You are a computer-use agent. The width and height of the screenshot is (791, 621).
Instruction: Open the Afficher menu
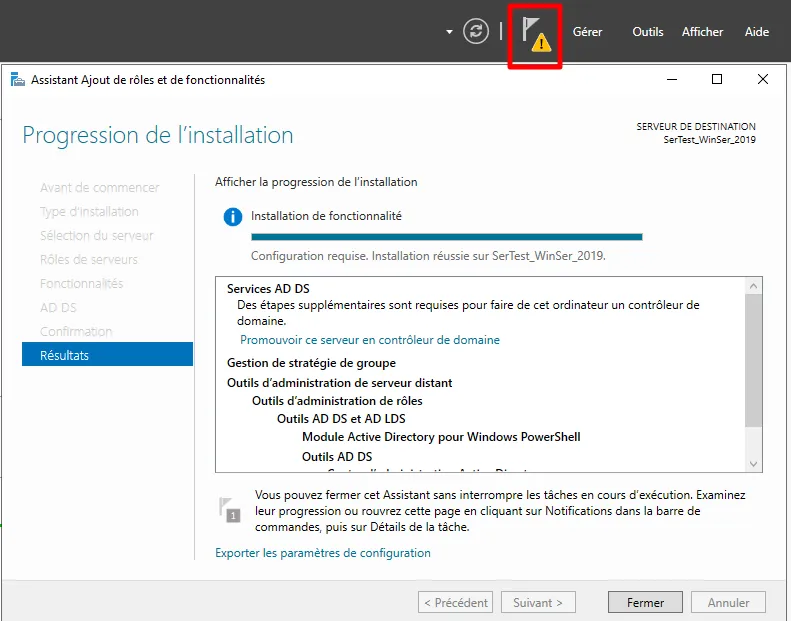(702, 32)
